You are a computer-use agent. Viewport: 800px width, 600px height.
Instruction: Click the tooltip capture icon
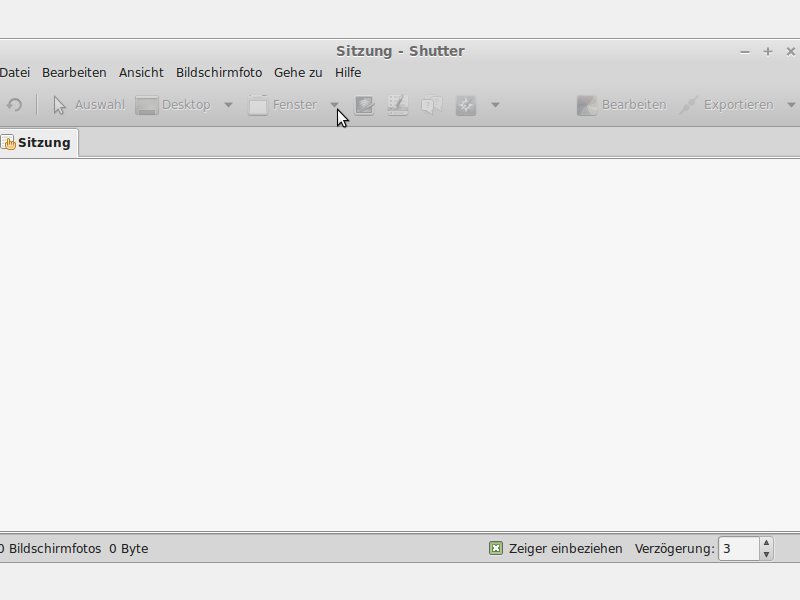[431, 105]
